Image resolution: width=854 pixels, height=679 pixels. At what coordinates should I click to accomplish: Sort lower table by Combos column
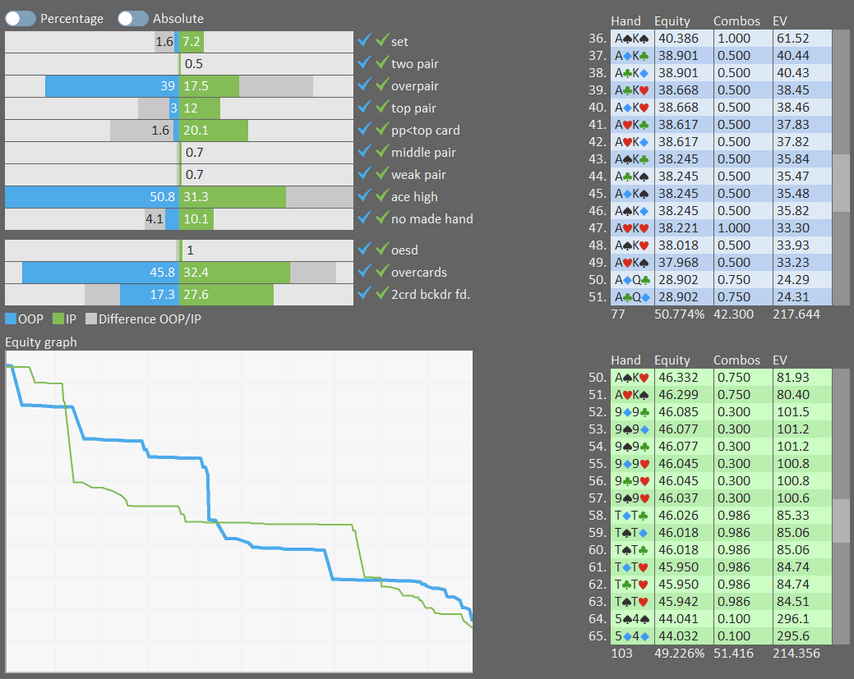click(x=736, y=360)
